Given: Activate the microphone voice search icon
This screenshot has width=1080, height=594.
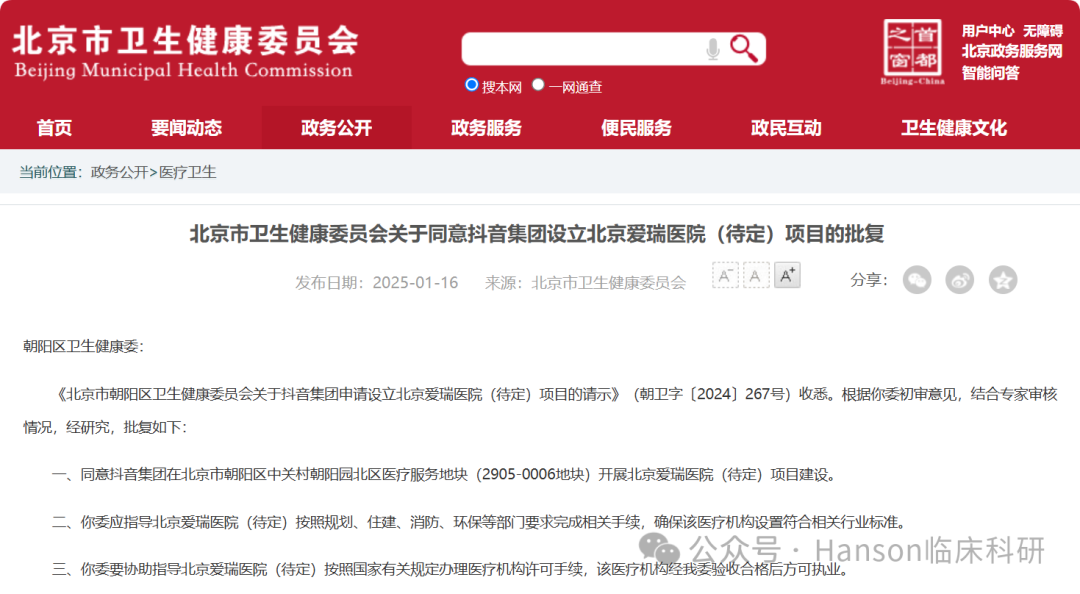Looking at the screenshot, I should point(713,49).
